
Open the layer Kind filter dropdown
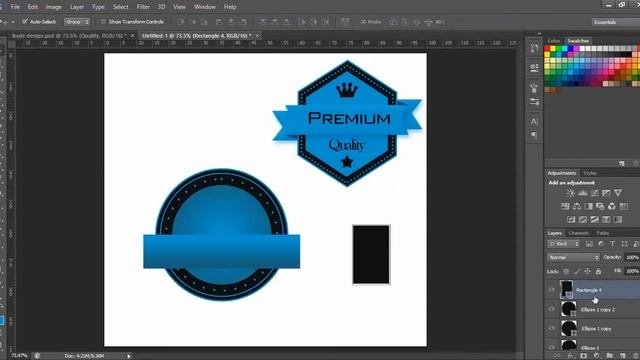[x=564, y=244]
